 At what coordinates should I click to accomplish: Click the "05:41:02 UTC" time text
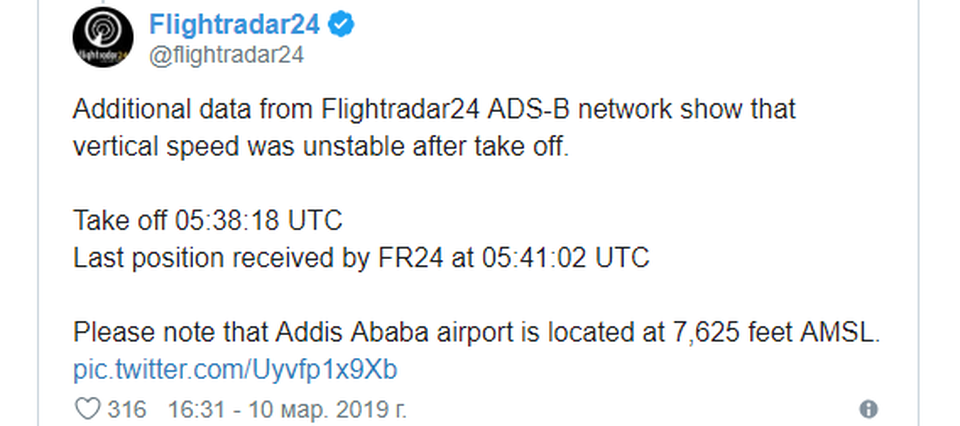pos(563,257)
